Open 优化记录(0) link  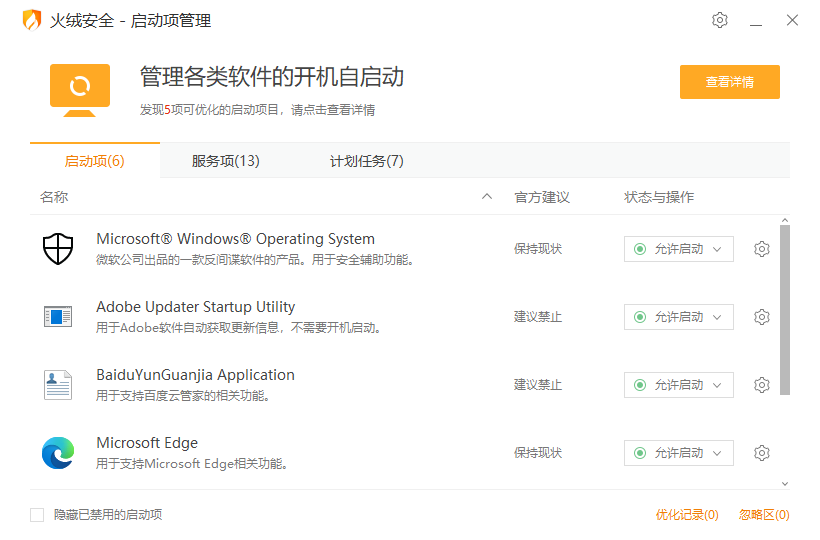tap(687, 515)
